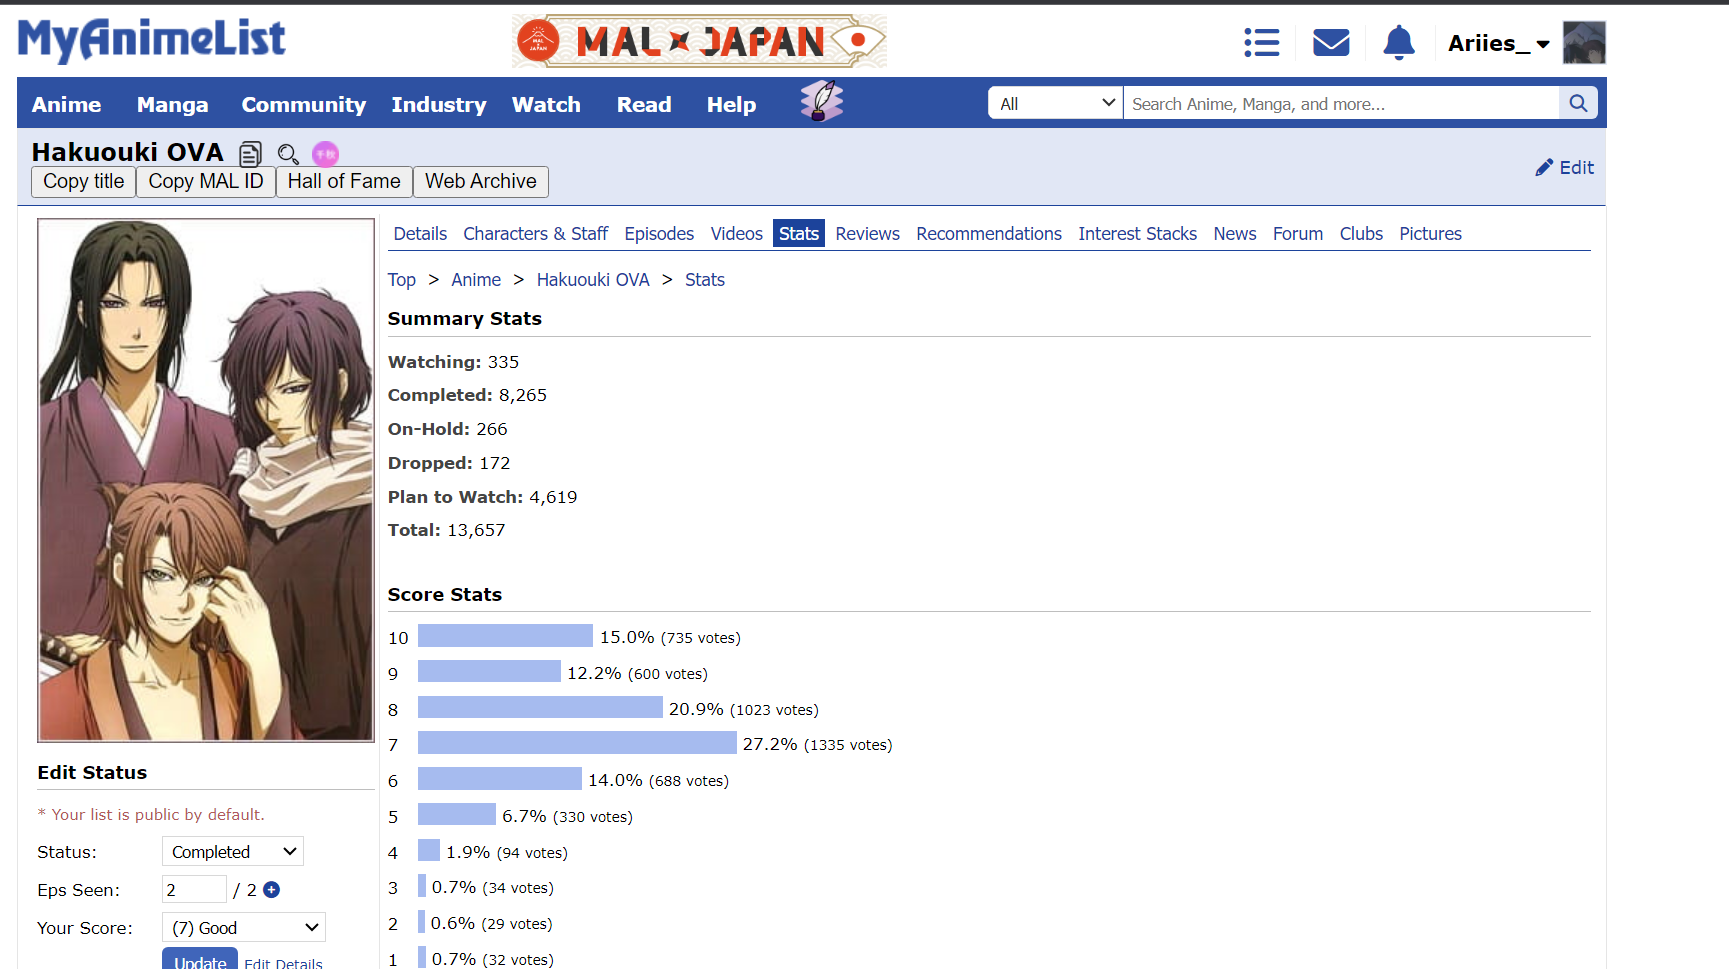Click the Hall of Fame button
Viewport: 1729px width, 969px height.
(344, 182)
